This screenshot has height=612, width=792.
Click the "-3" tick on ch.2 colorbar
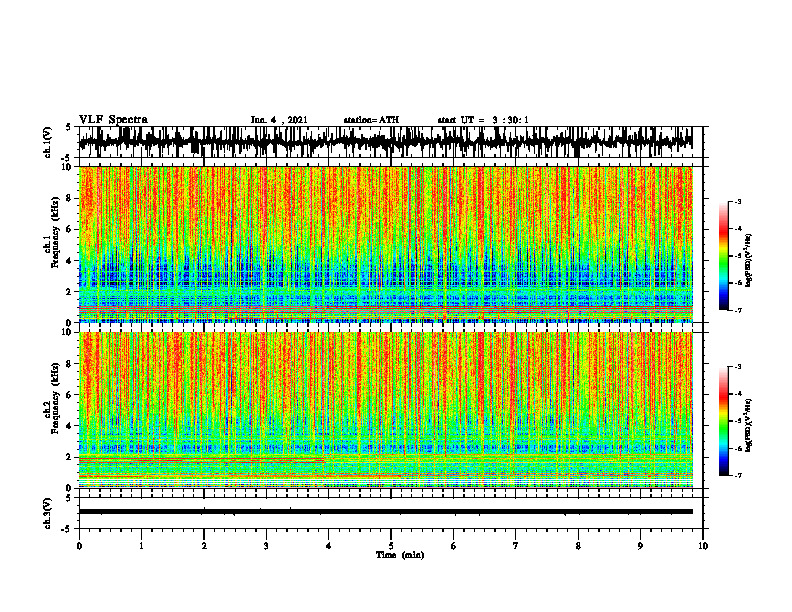[738, 367]
